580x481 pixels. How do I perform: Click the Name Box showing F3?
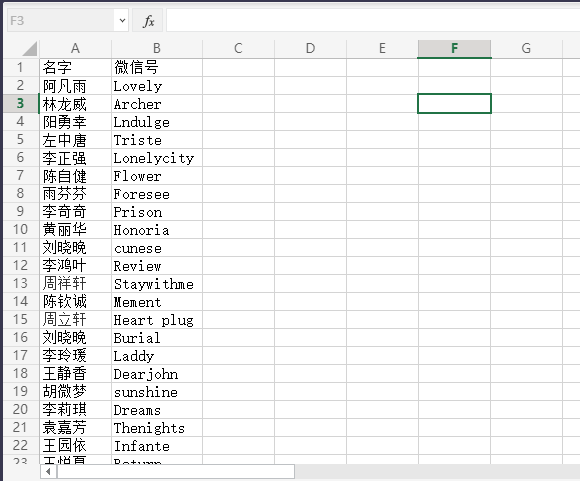[x=61, y=20]
